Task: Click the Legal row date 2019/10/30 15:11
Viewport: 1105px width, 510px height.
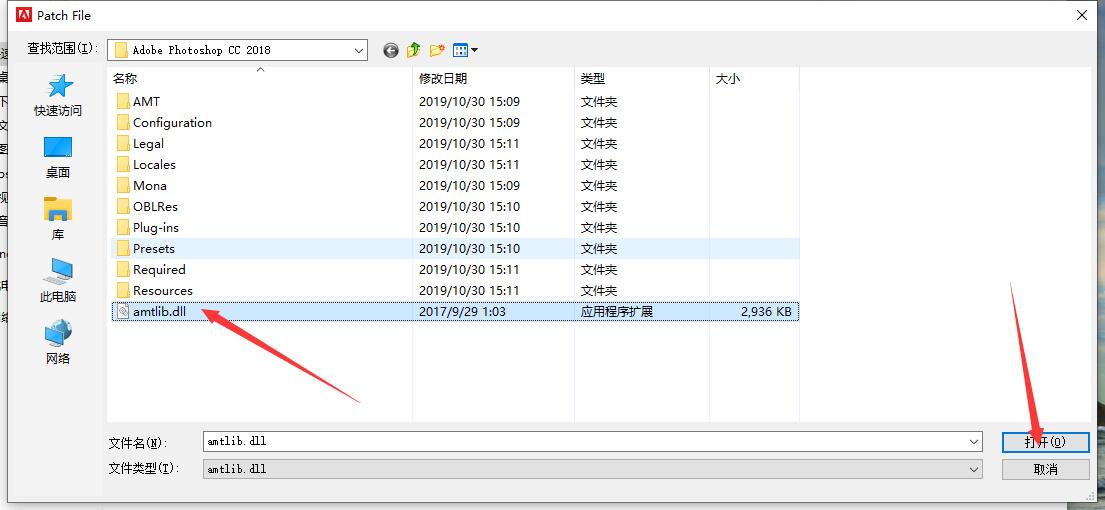Action: (469, 144)
